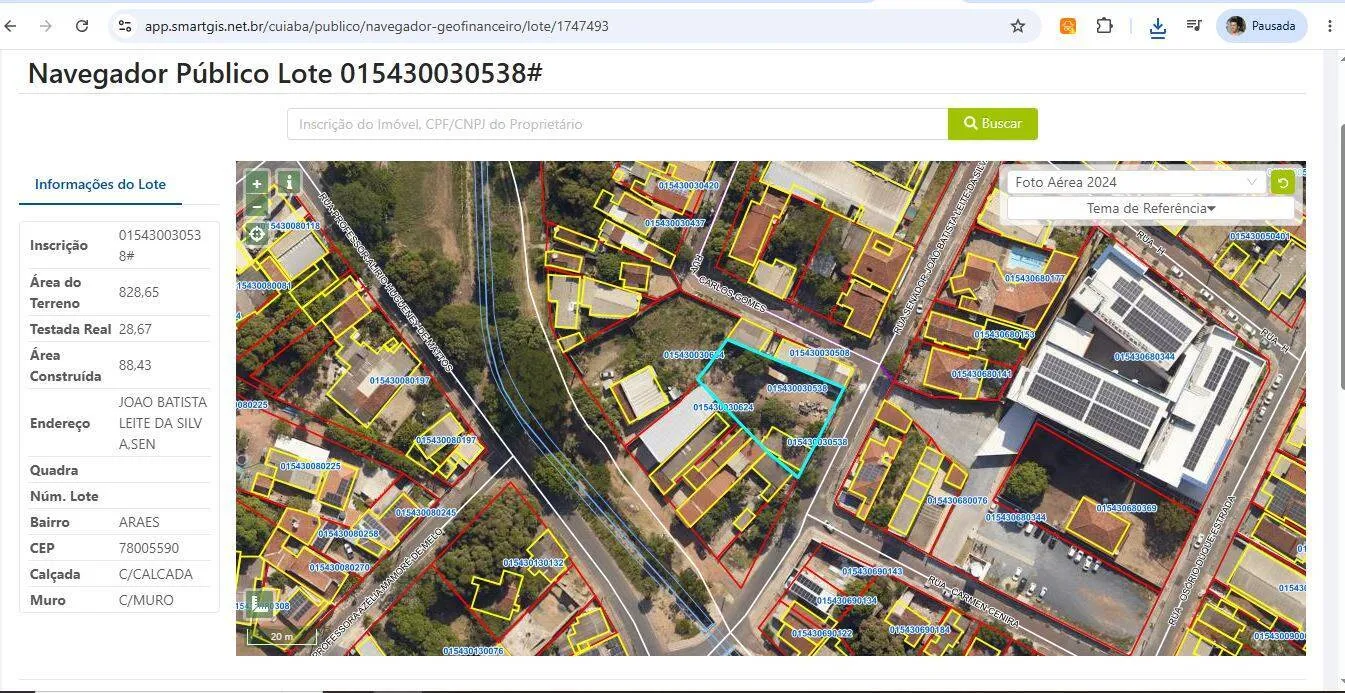Image resolution: width=1345 pixels, height=693 pixels.
Task: Click the Buscar search button
Action: pos(992,124)
